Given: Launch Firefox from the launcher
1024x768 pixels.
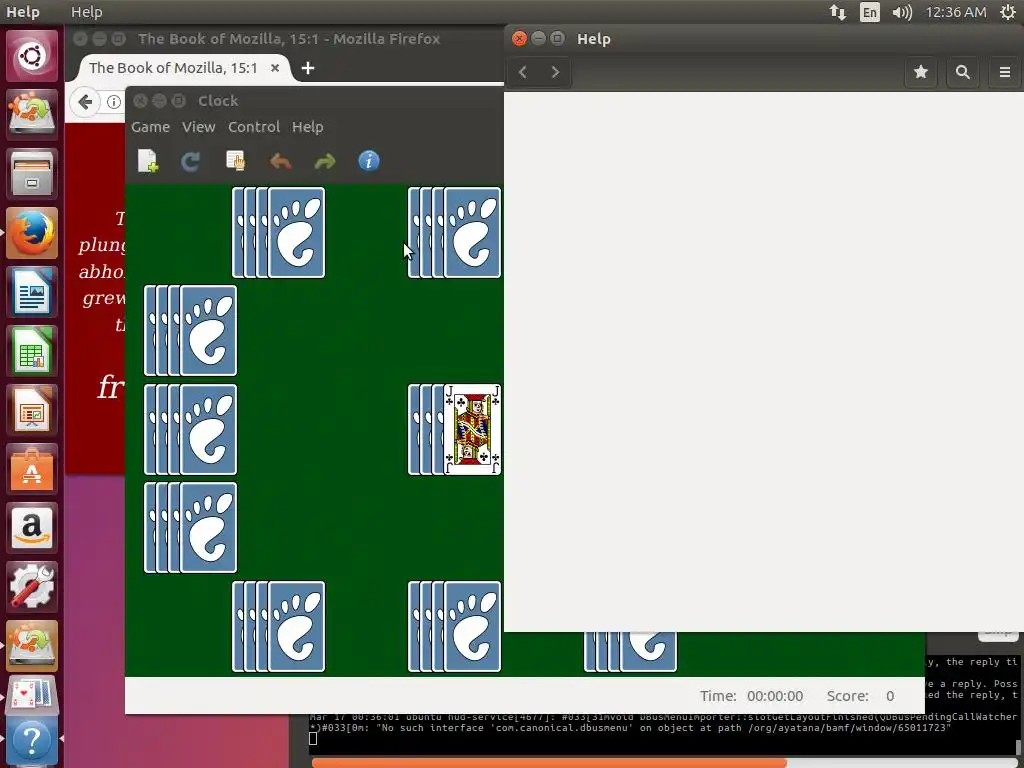Looking at the screenshot, I should point(31,233).
